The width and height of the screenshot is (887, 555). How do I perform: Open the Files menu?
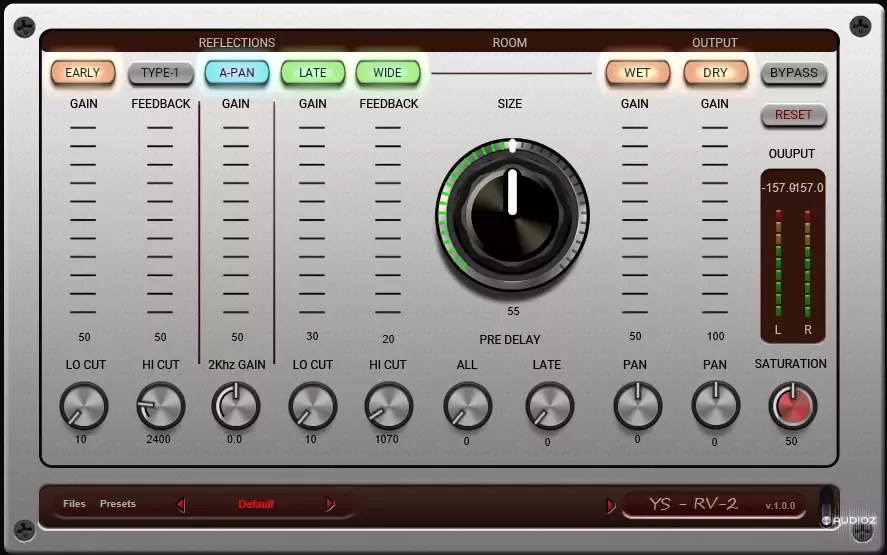[x=74, y=504]
